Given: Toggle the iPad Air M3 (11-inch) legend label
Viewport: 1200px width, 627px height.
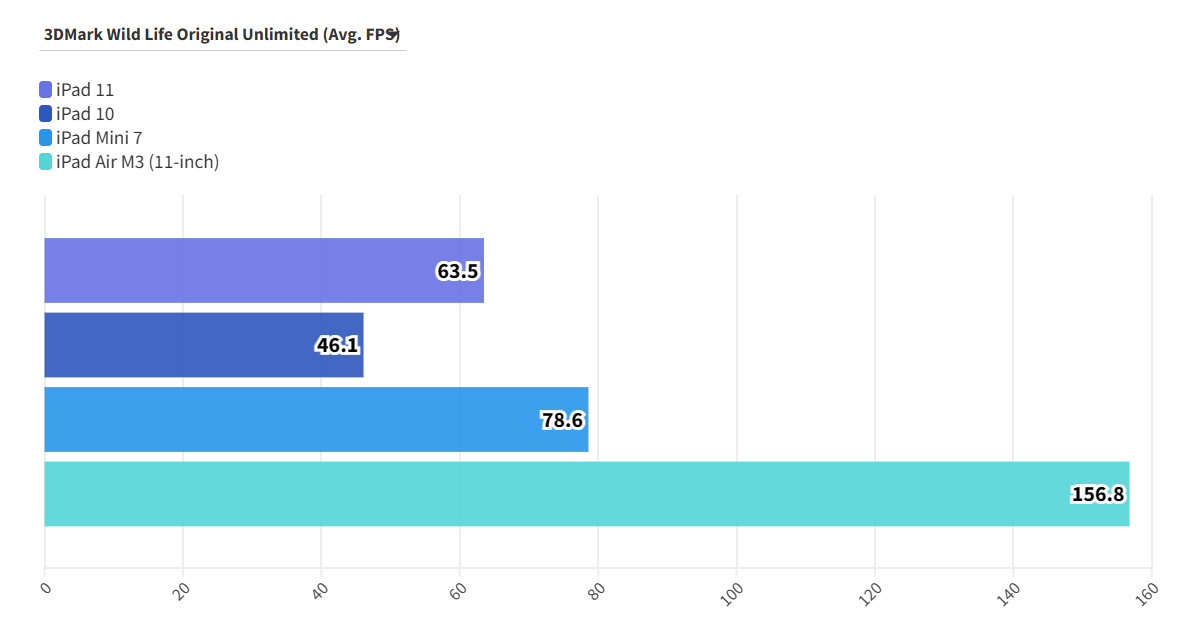Looking at the screenshot, I should (x=137, y=162).
